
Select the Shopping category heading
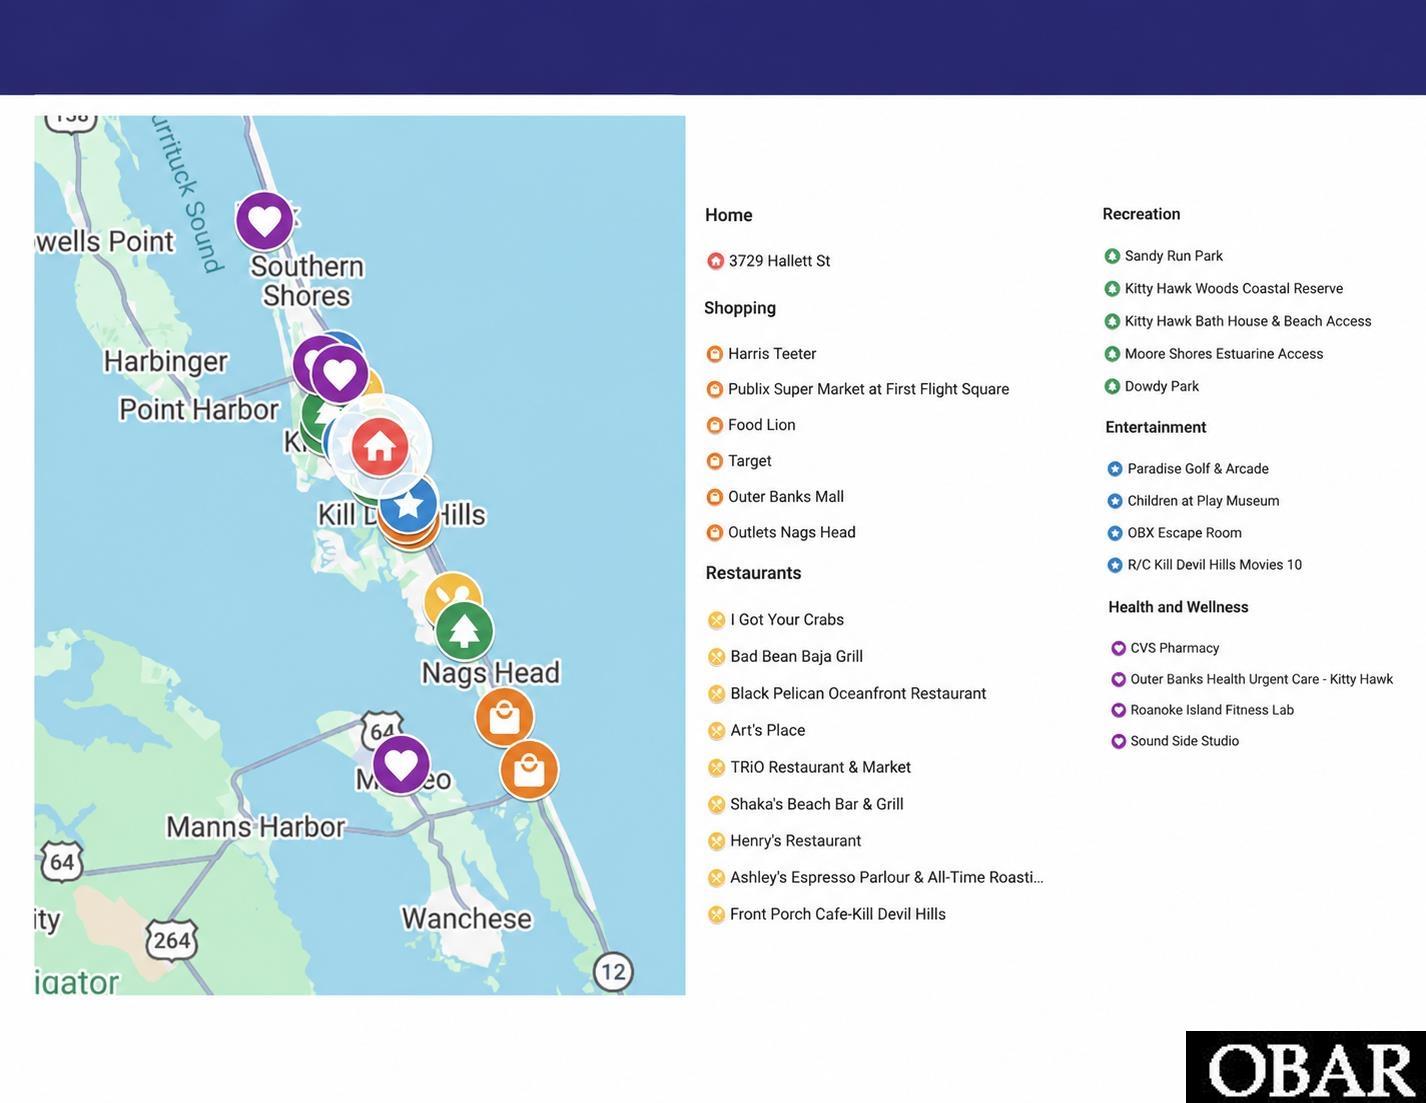click(740, 308)
